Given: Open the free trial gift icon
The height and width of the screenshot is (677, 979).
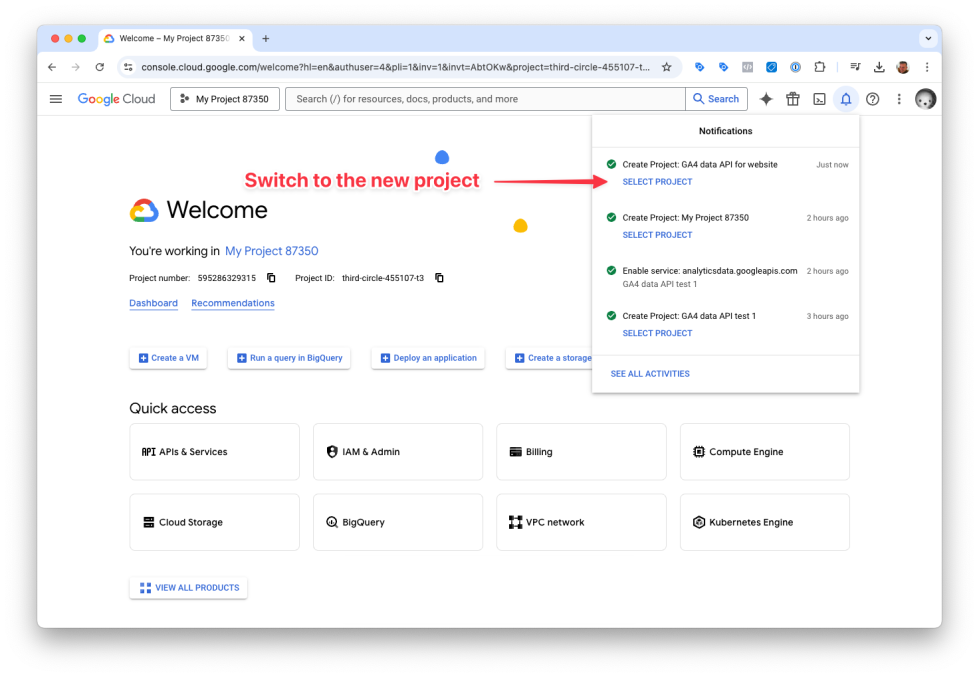Looking at the screenshot, I should click(793, 99).
